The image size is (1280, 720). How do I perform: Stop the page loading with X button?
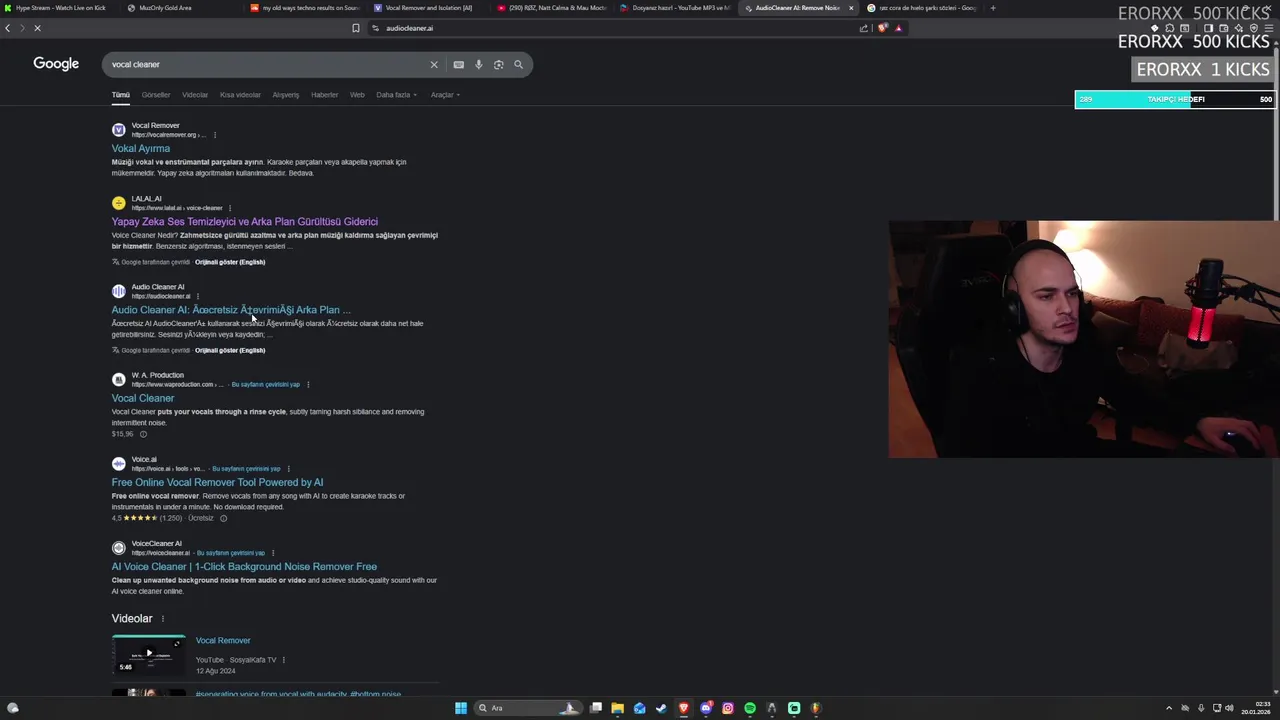point(37,28)
